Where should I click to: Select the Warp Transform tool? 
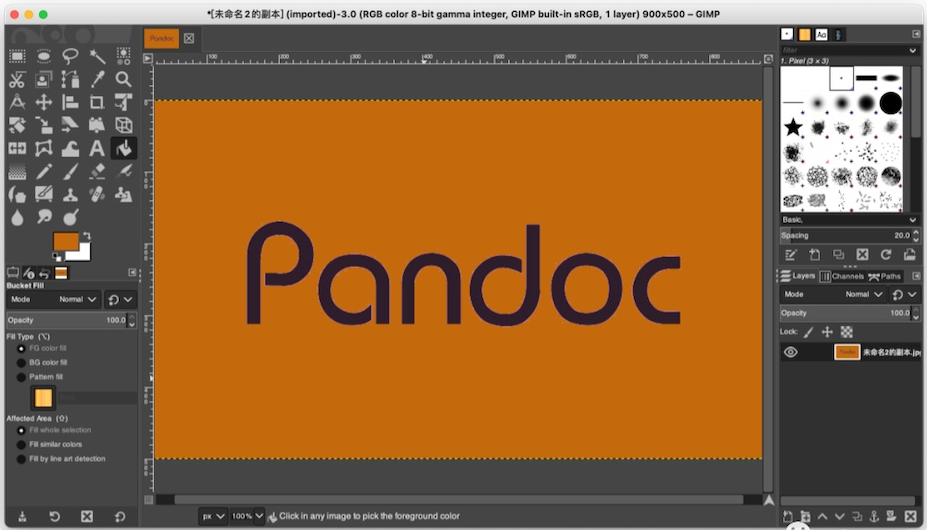pos(70,148)
